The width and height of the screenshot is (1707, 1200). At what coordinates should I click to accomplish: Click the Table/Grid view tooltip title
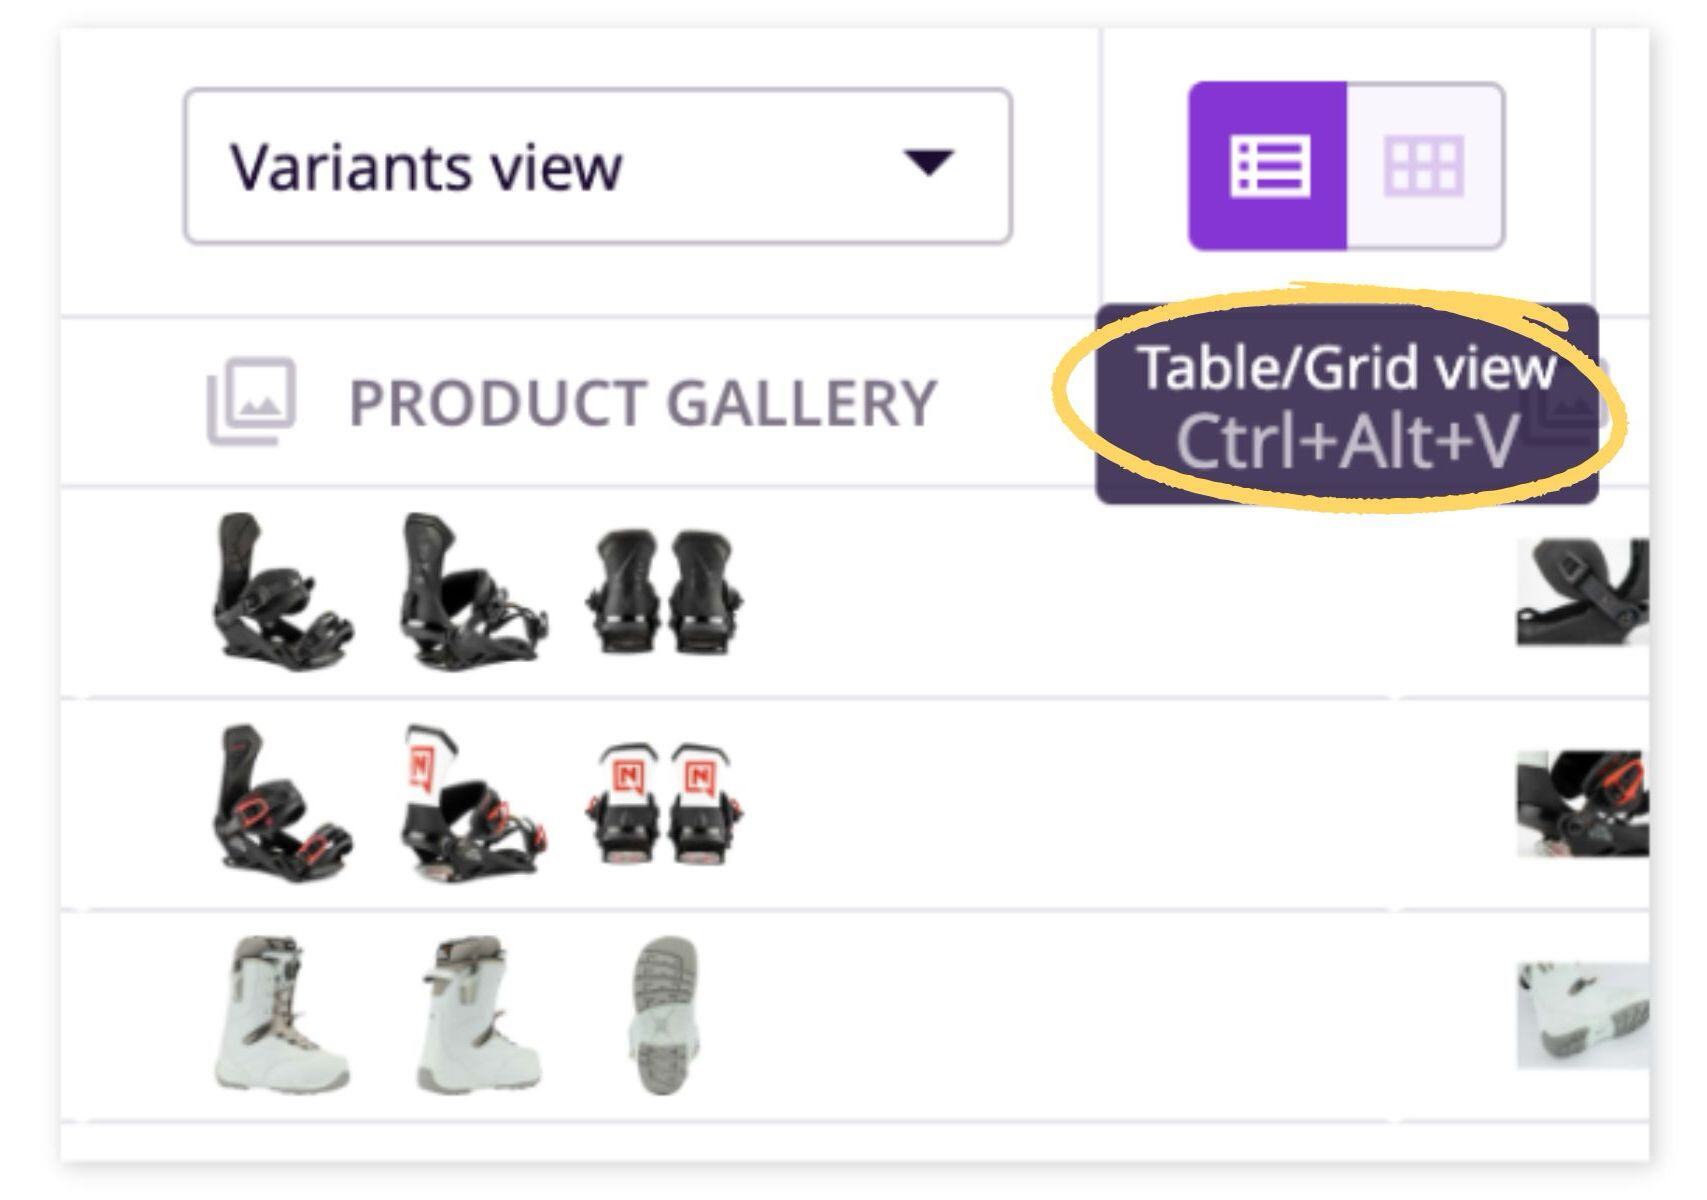pyautogui.click(x=1346, y=368)
